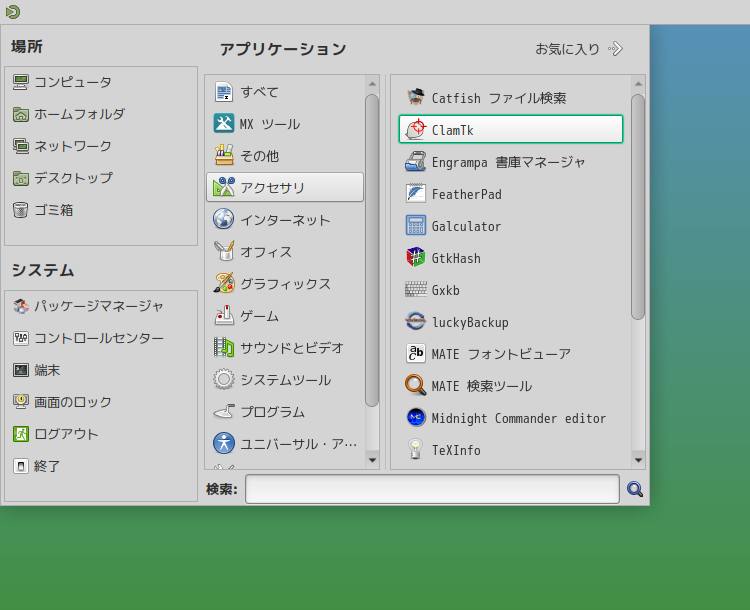Click the 終了 shutdown icon
The width and height of the screenshot is (750, 610).
21,466
